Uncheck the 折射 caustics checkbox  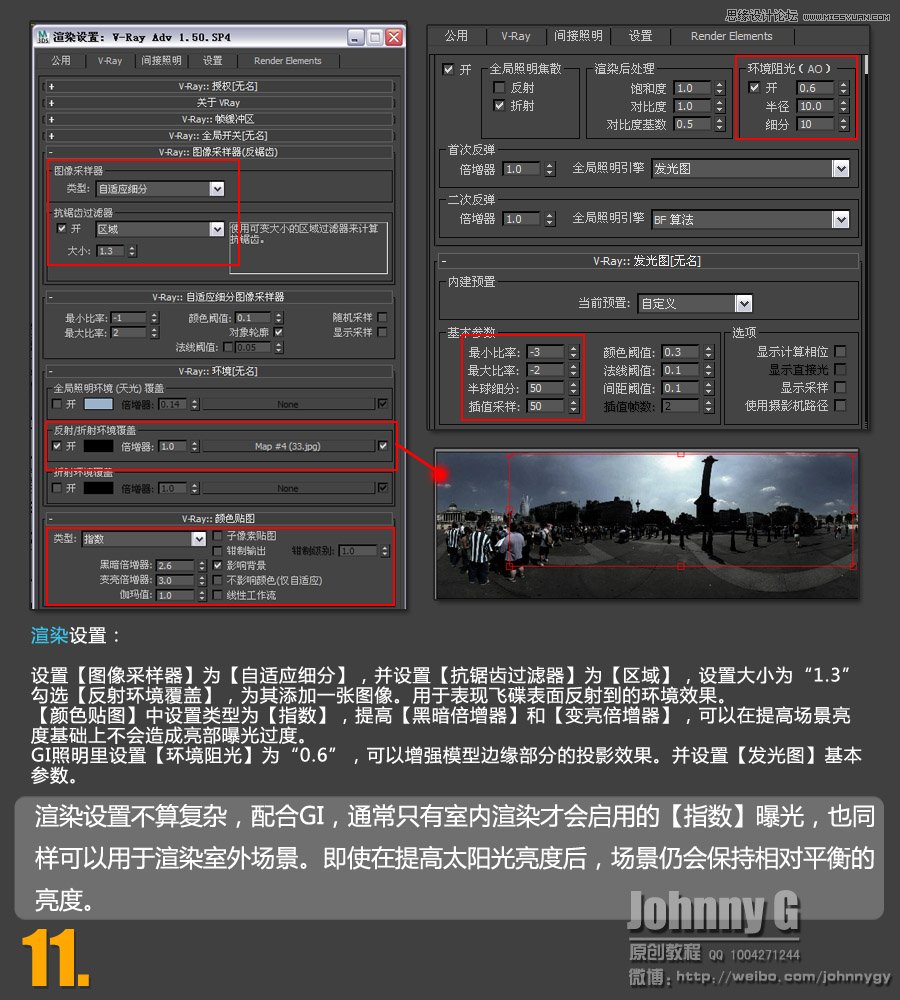pos(499,105)
